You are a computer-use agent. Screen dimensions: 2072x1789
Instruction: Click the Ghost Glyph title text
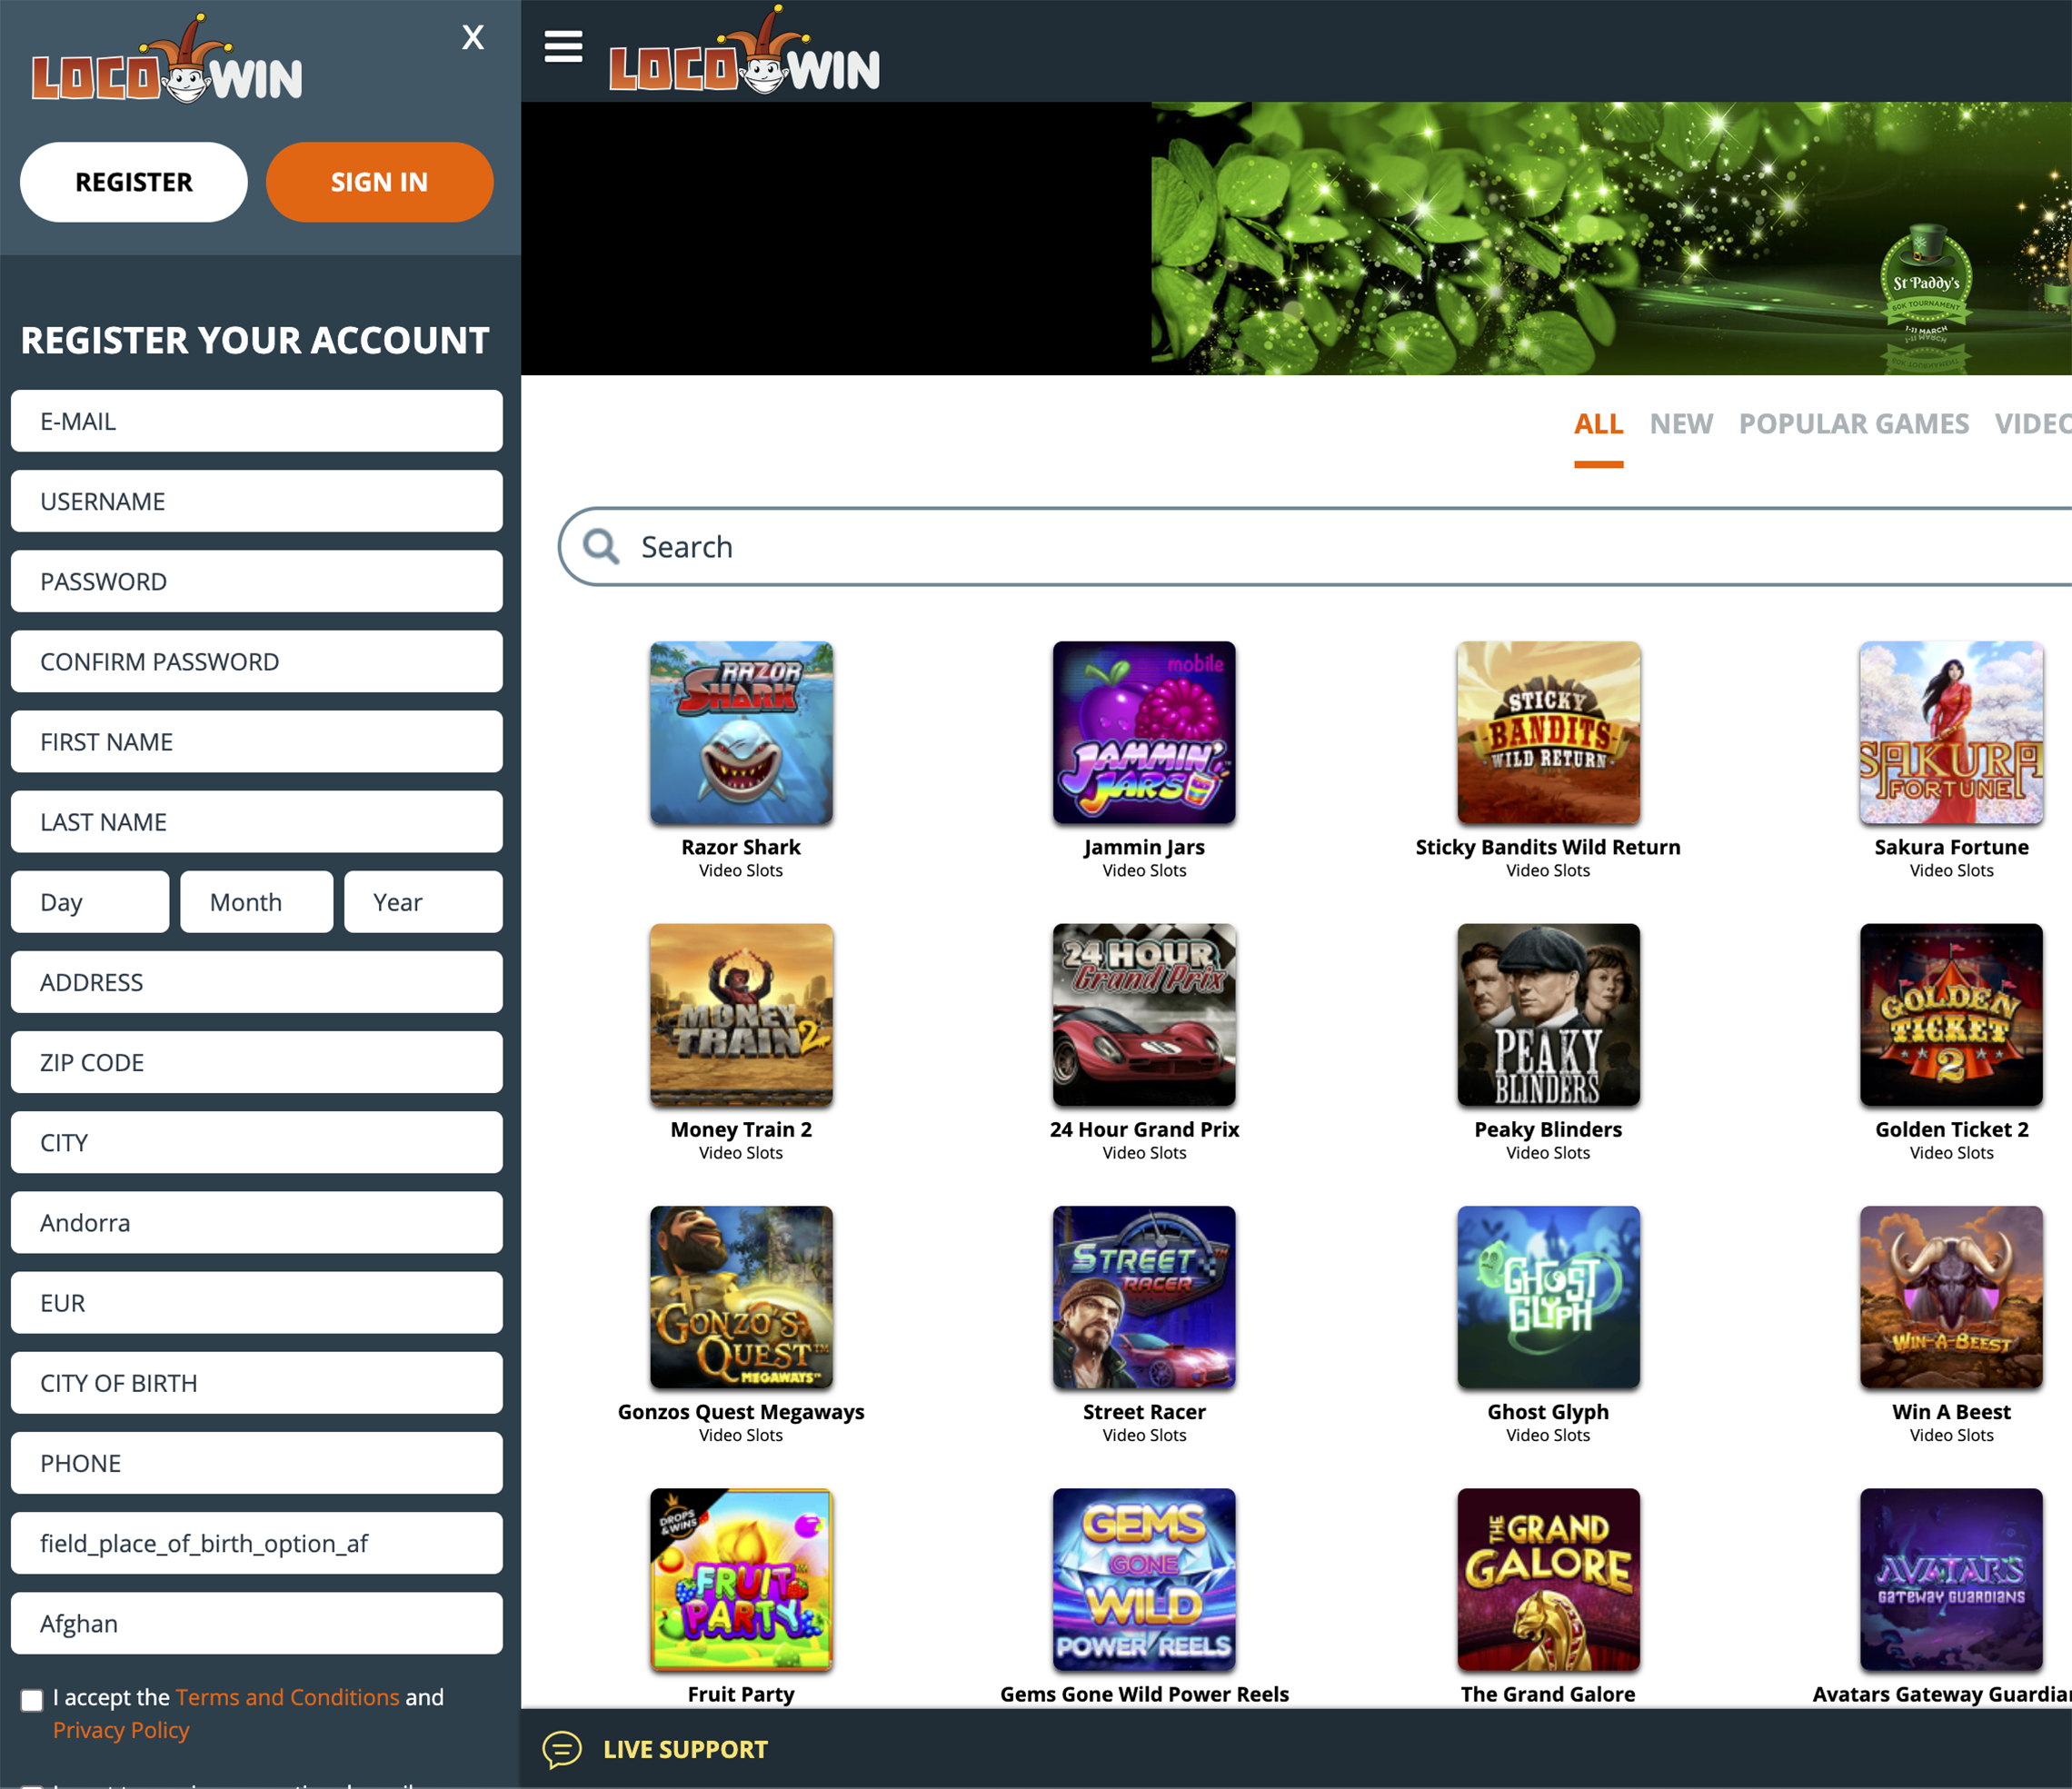1548,1412
